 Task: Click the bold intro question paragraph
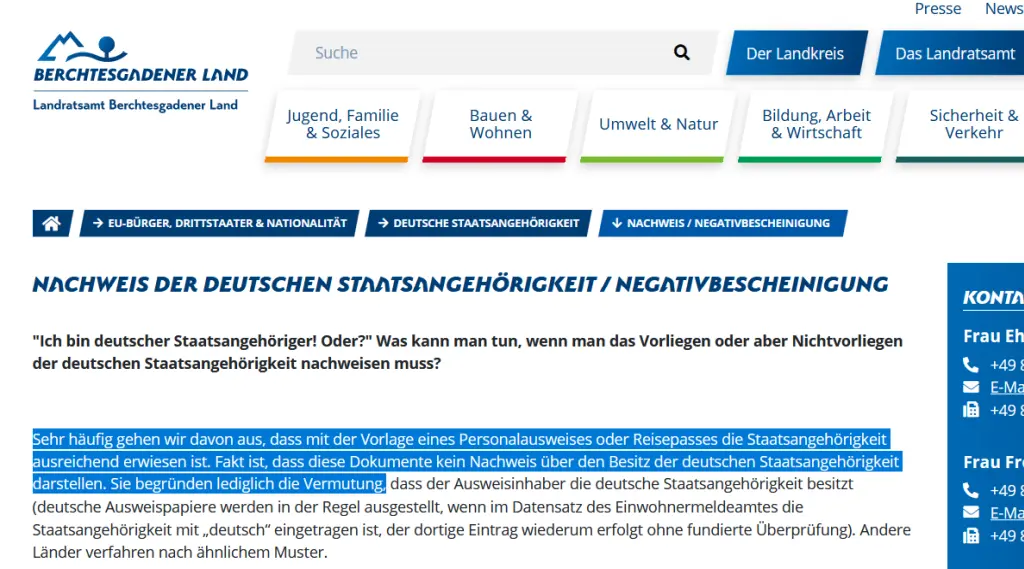point(468,352)
